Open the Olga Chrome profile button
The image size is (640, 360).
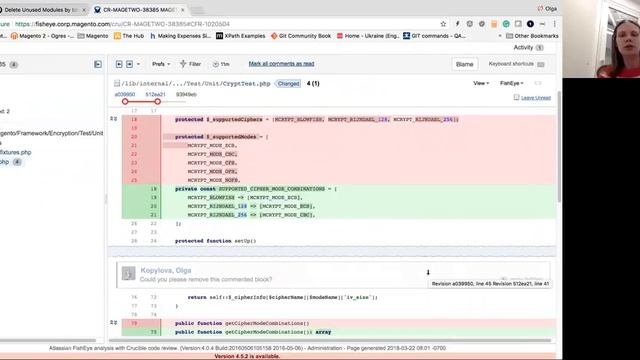point(547,9)
